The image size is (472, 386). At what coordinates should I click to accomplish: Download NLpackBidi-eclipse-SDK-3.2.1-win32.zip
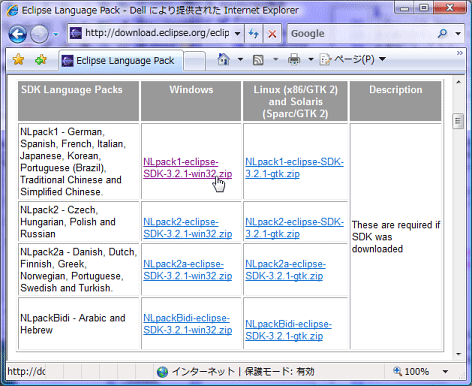tap(188, 324)
